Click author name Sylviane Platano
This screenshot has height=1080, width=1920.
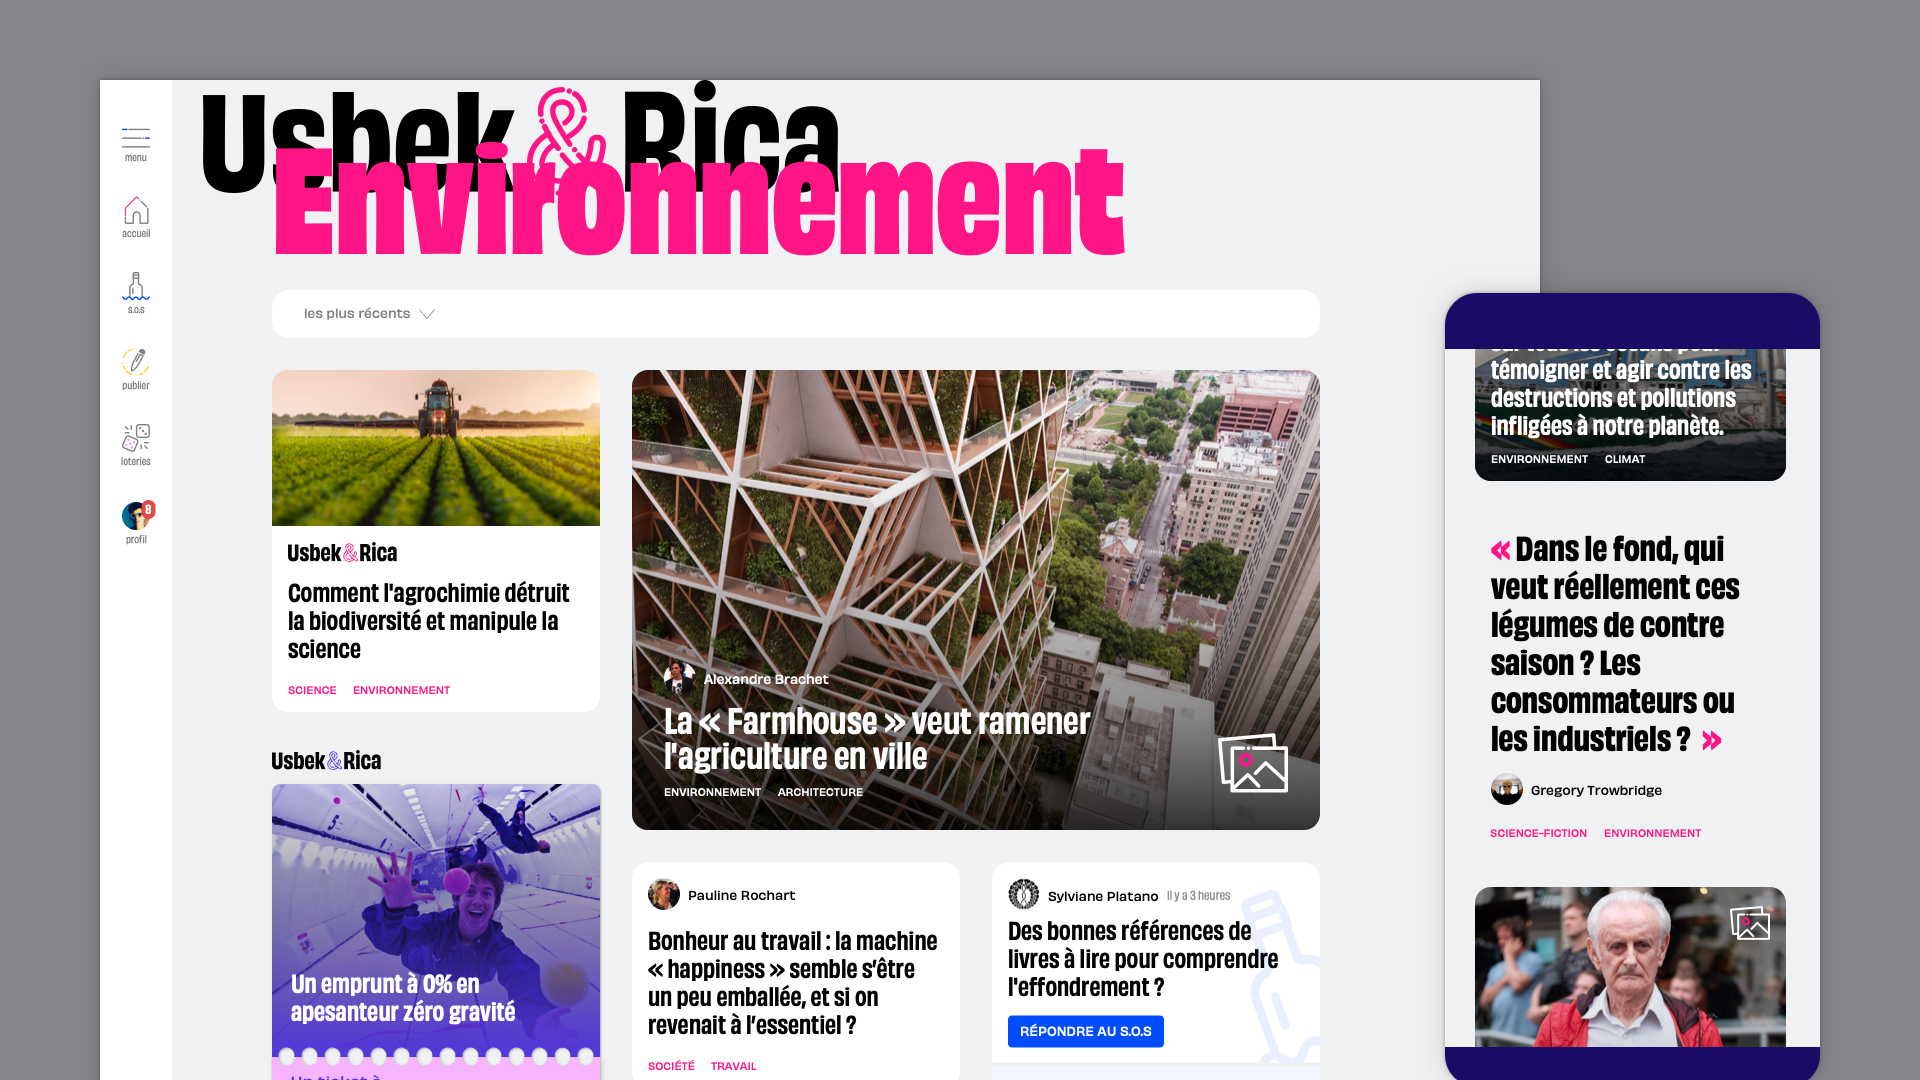(x=1103, y=896)
